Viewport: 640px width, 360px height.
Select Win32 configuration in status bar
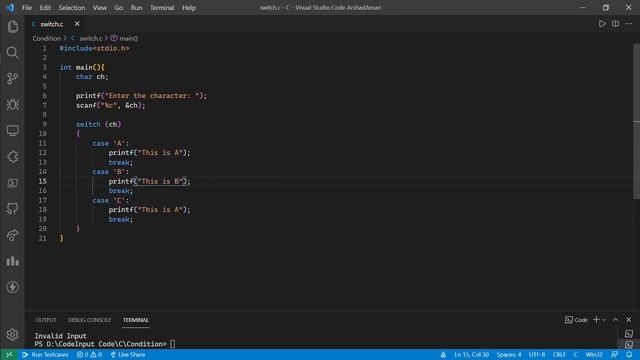[x=594, y=355]
